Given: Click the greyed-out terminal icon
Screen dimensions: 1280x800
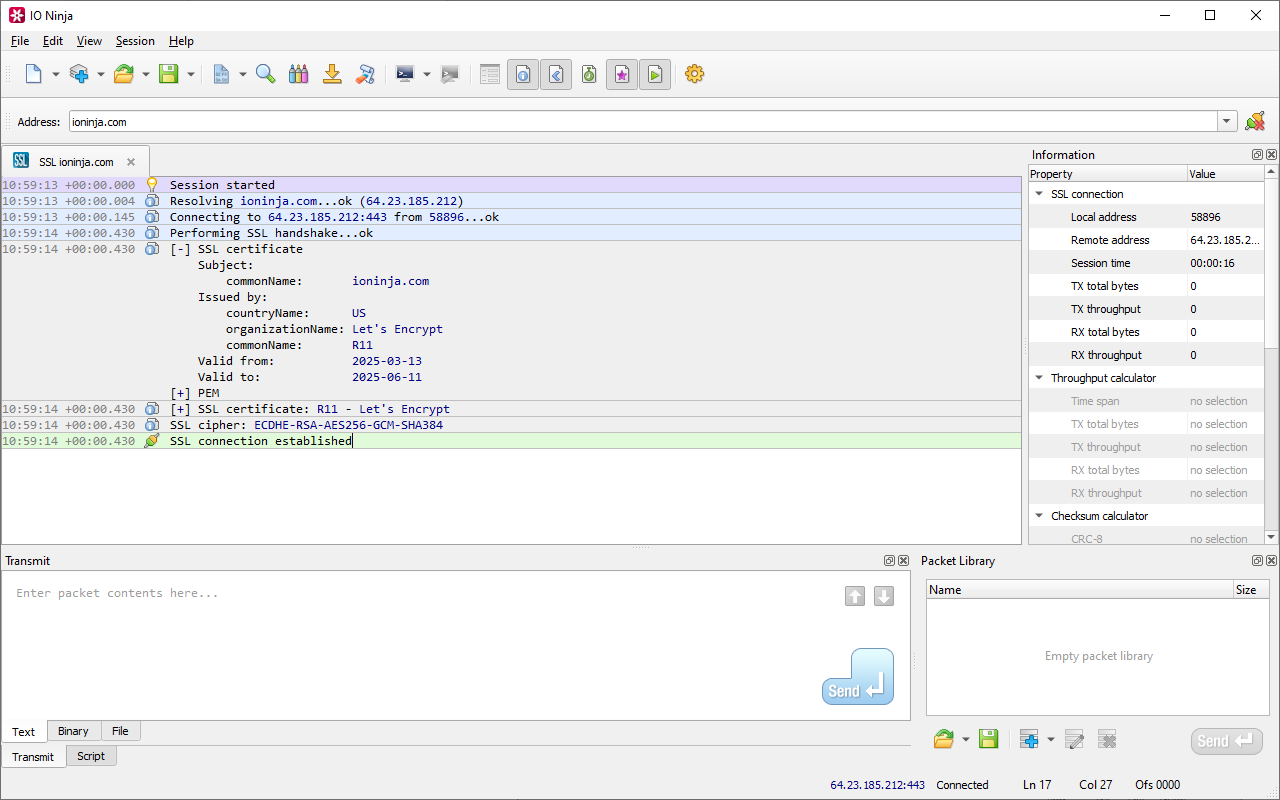Looking at the screenshot, I should (x=450, y=74).
